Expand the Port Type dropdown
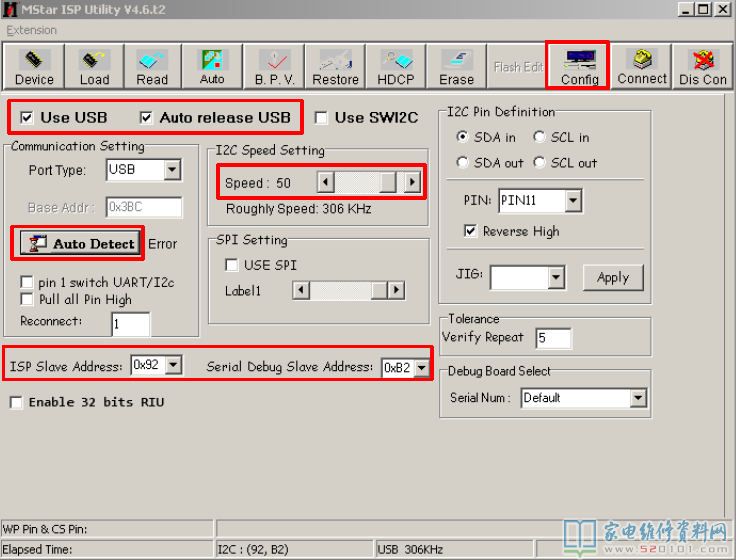Image resolution: width=736 pixels, height=560 pixels. 172,170
